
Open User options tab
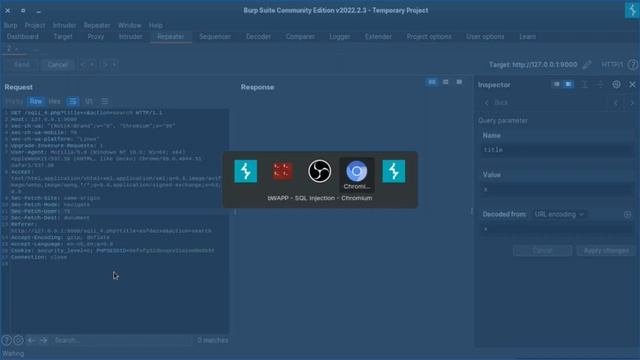[x=485, y=37]
